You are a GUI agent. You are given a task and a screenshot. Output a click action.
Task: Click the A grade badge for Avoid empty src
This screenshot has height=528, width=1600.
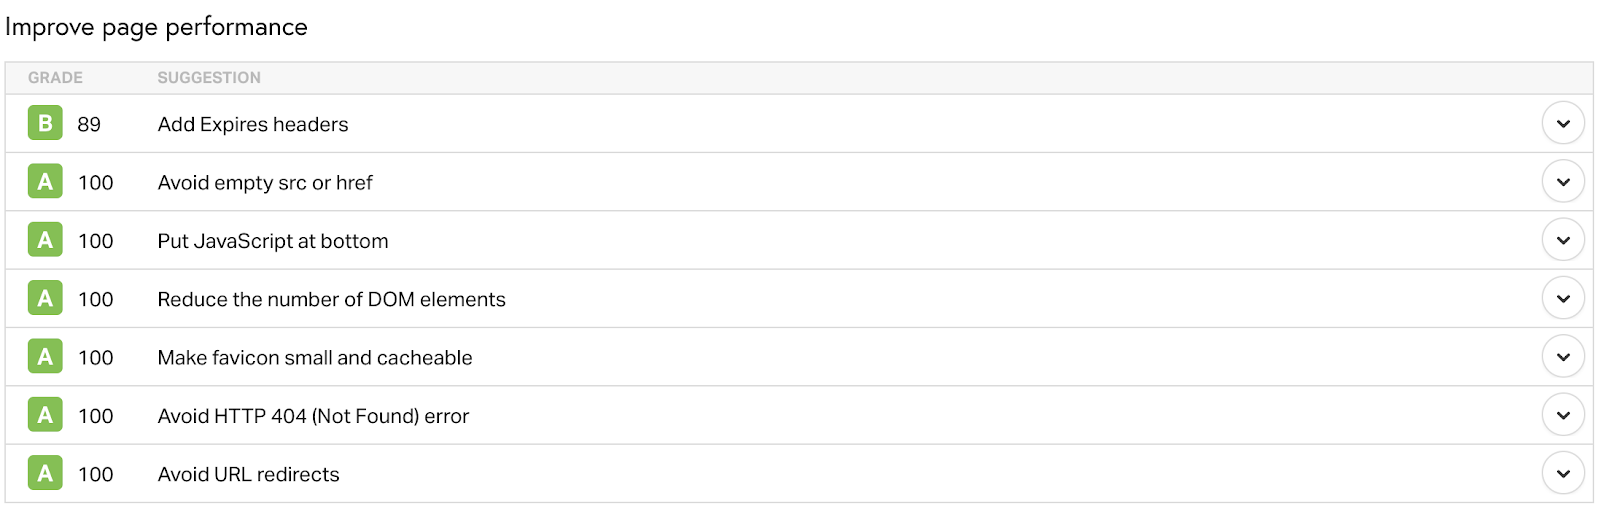click(x=45, y=181)
